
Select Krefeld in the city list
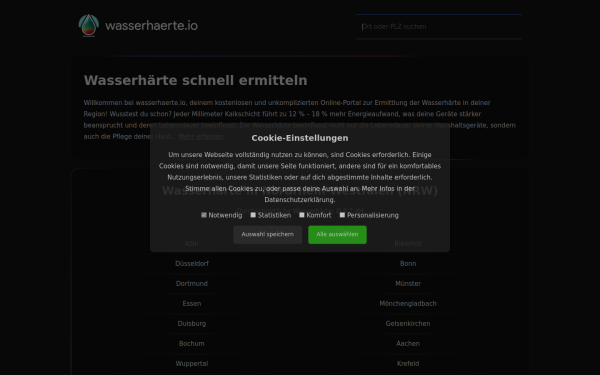tap(408, 364)
